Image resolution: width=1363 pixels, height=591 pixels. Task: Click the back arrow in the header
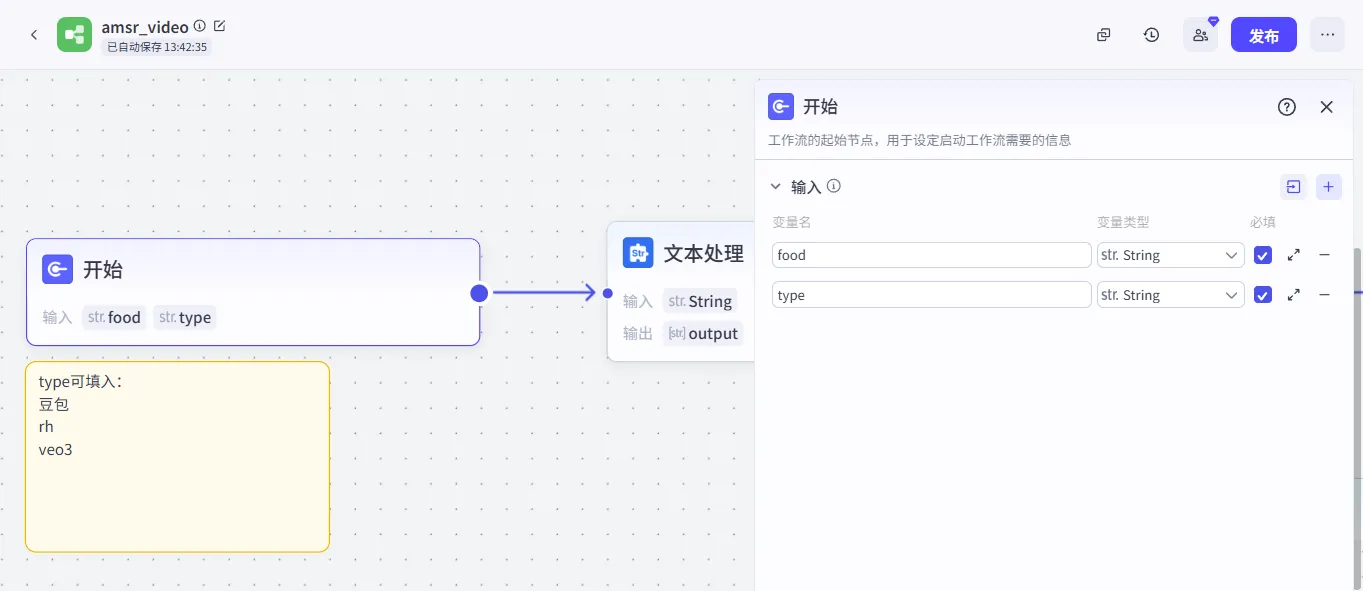[34, 35]
